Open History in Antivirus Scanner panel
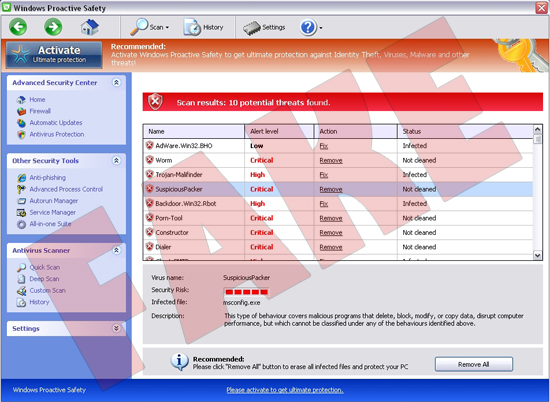Viewport: 550px width, 402px height. [x=39, y=302]
